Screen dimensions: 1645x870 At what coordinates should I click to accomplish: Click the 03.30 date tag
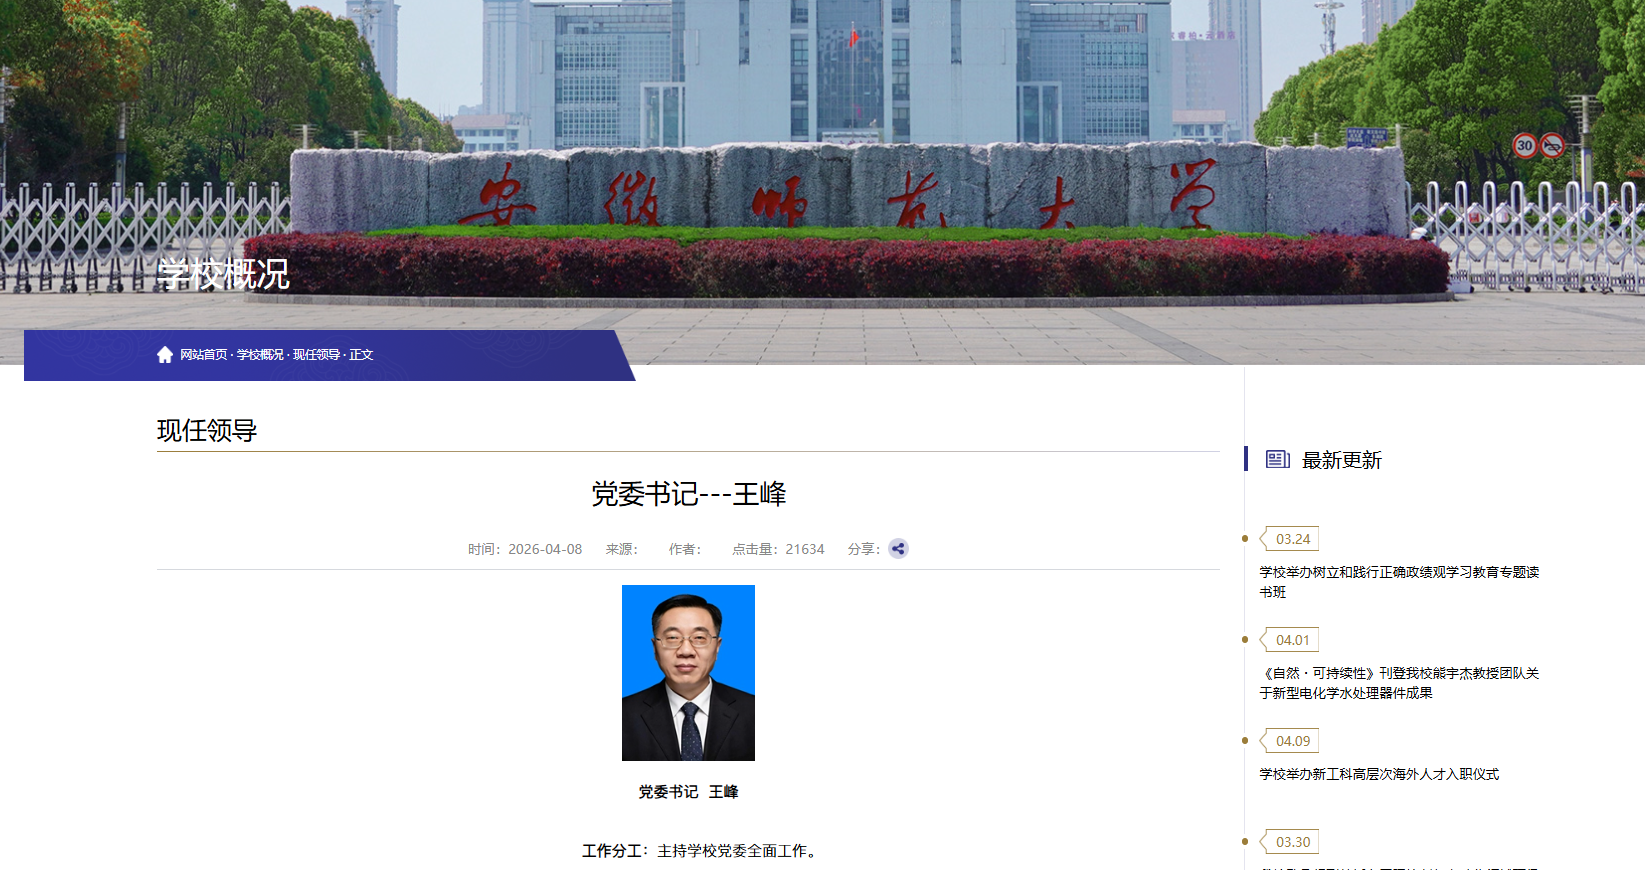[x=1290, y=842]
